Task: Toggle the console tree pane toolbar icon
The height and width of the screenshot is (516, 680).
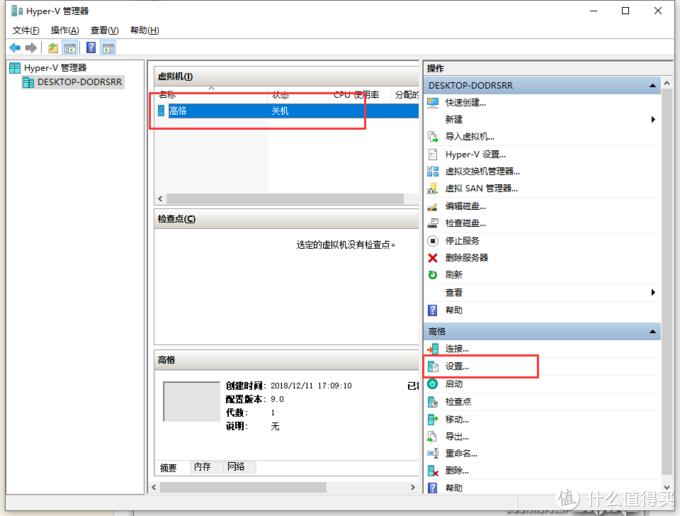Action: [x=70, y=48]
